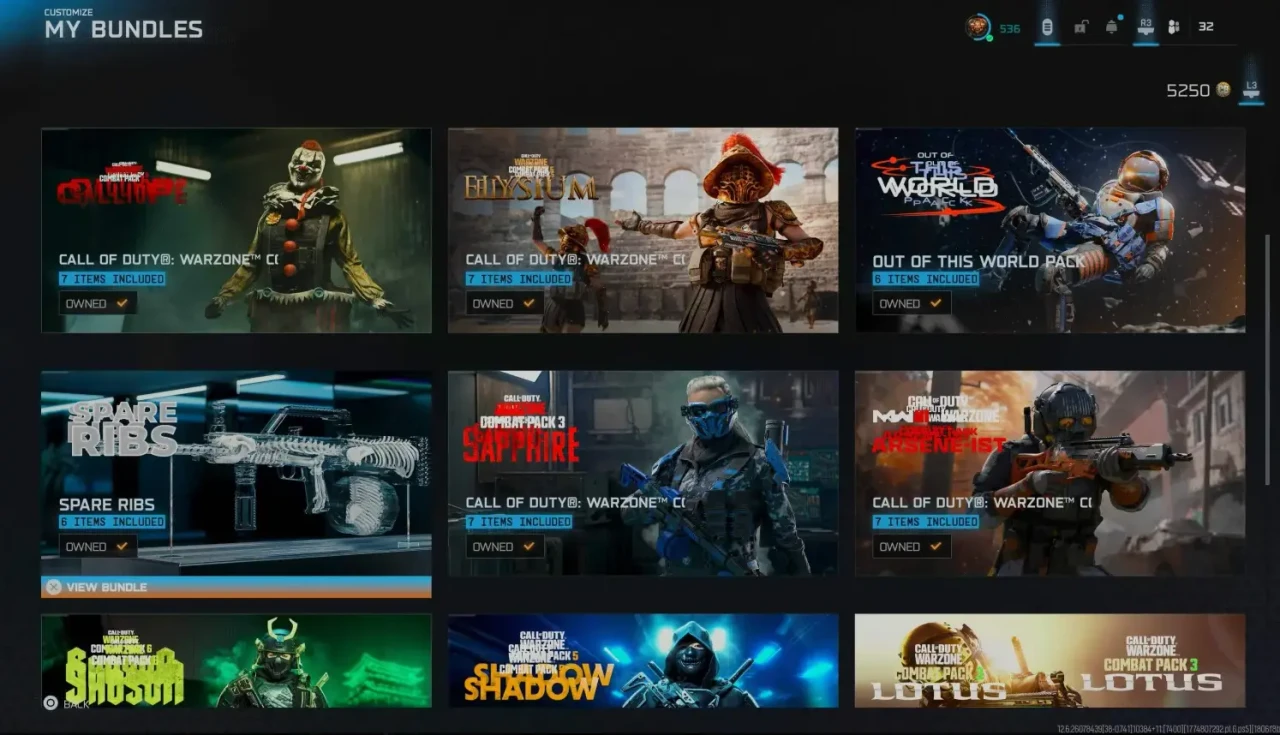Click the R3 button prompt icon
The height and width of the screenshot is (735, 1280).
click(1146, 27)
